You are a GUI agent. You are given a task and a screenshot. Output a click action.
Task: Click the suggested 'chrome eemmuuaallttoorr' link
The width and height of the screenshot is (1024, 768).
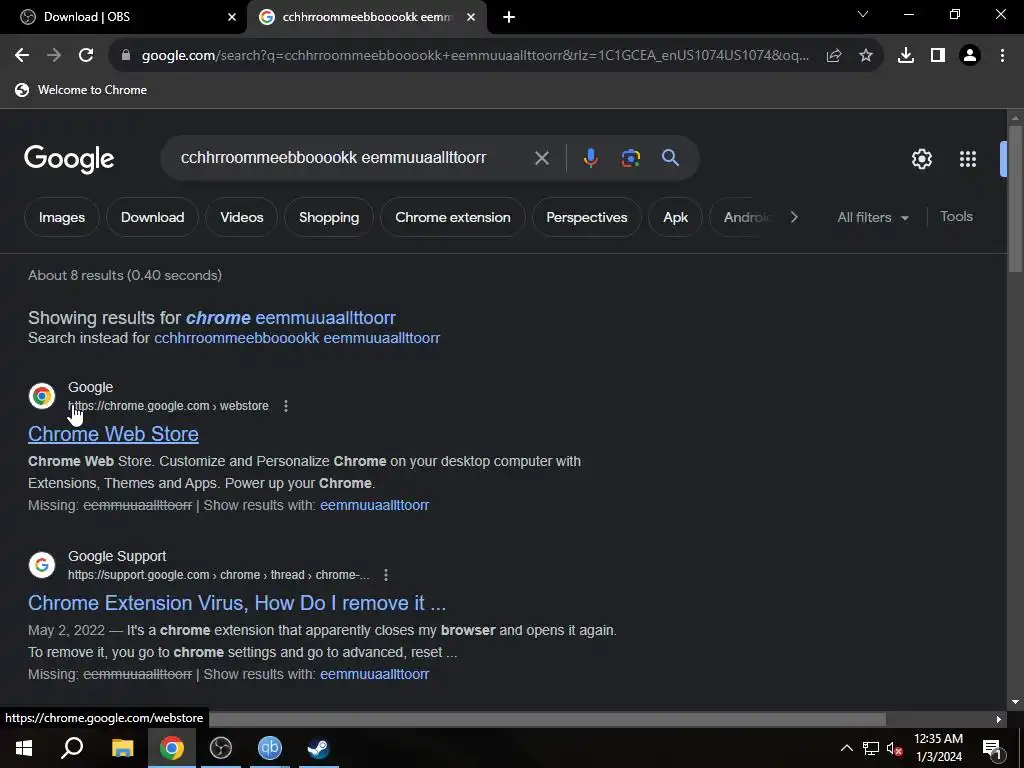click(x=291, y=318)
